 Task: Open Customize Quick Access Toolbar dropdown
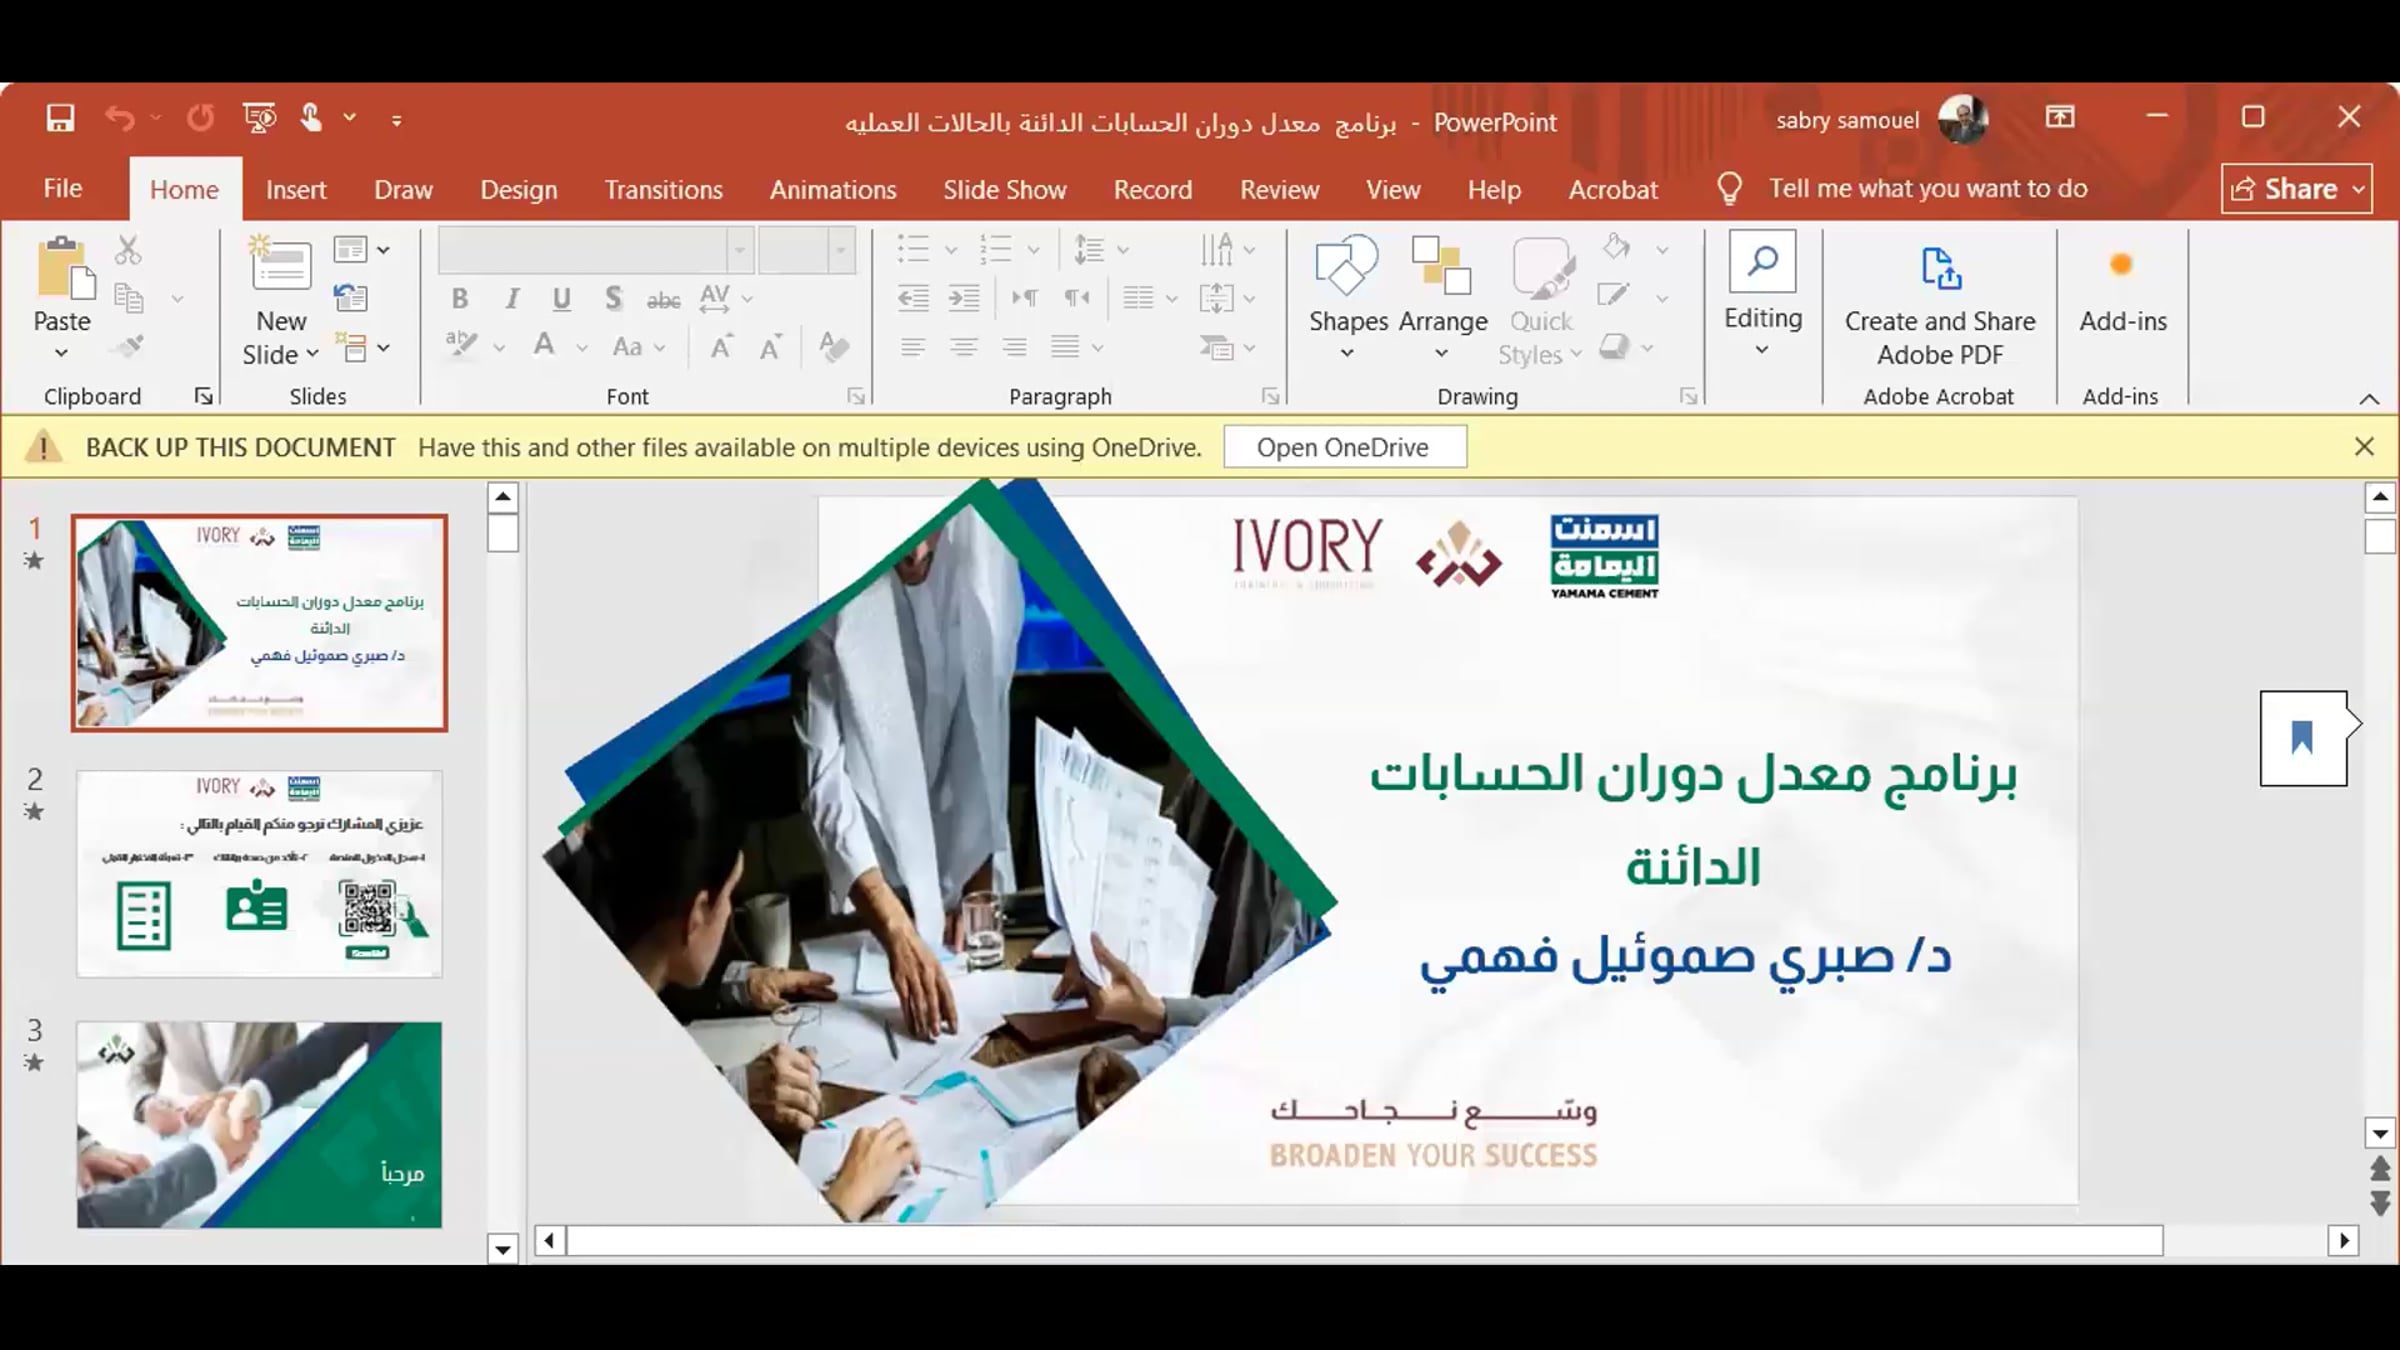(396, 120)
